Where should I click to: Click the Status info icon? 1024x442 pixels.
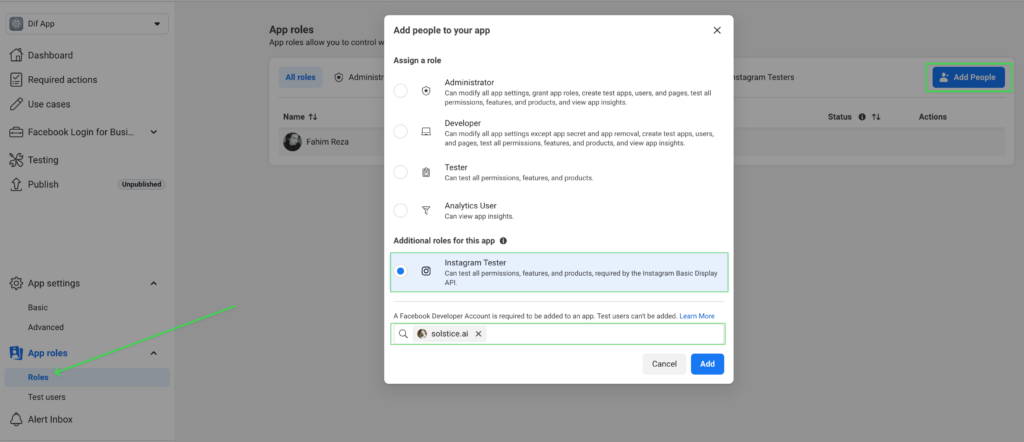click(x=862, y=117)
